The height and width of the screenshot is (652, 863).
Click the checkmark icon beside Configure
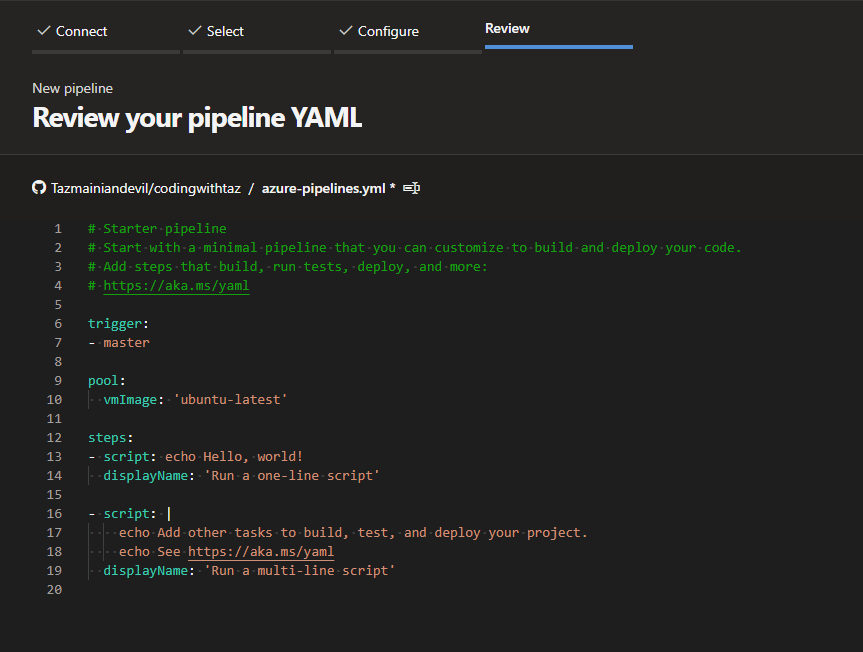click(x=345, y=31)
